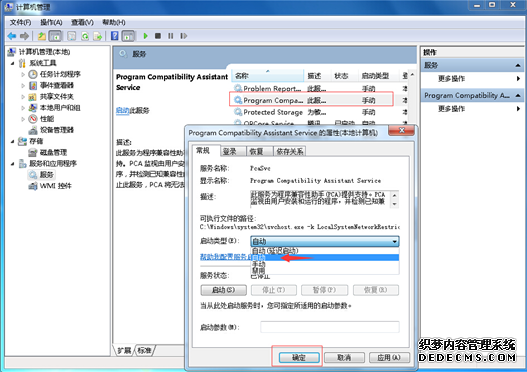Open the 操作(A) menu
The height and width of the screenshot is (372, 527).
pyautogui.click(x=51, y=22)
